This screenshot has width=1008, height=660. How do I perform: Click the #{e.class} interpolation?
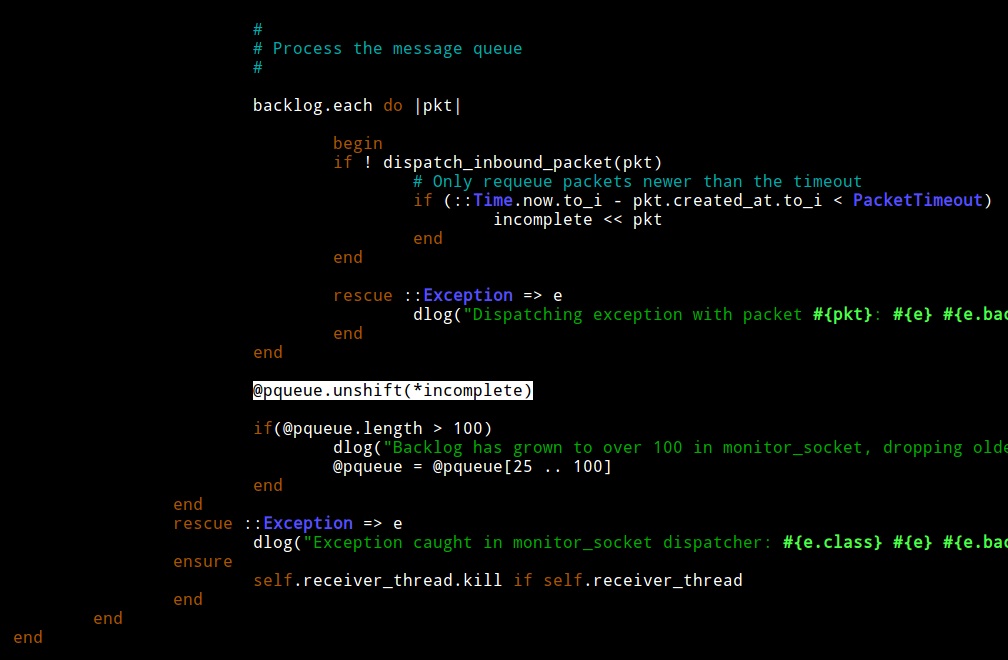832,542
